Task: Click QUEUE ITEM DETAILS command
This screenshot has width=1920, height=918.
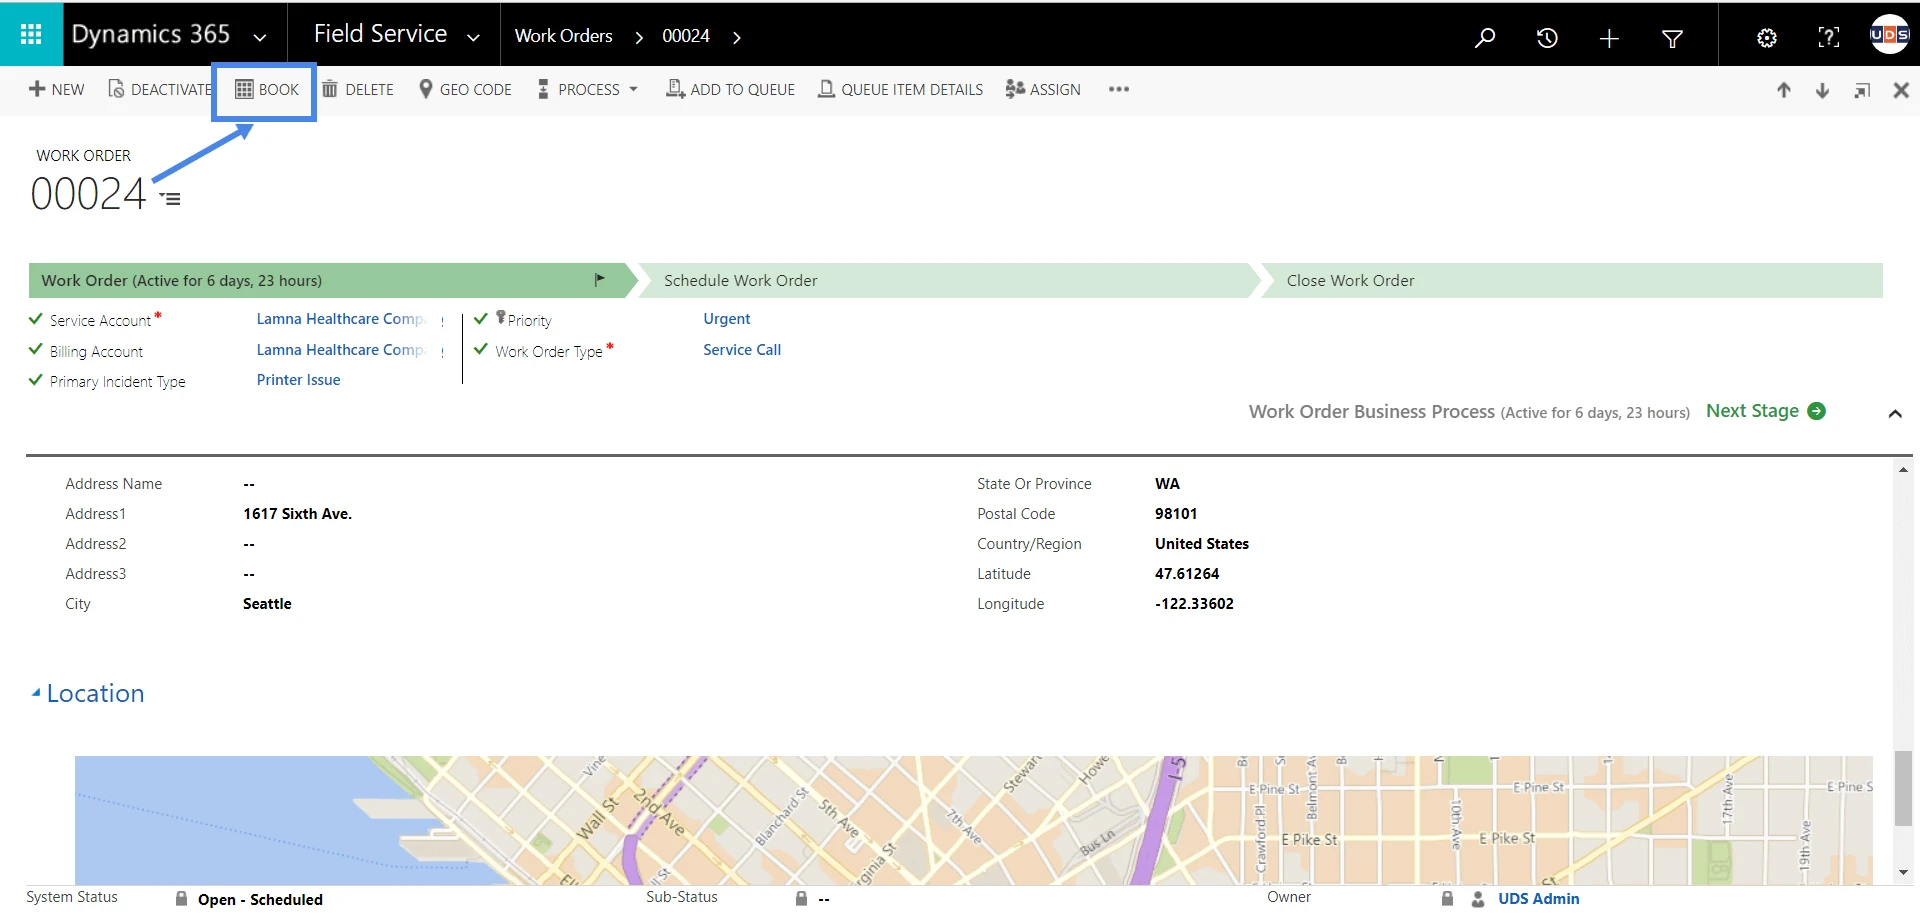Action: pyautogui.click(x=900, y=89)
